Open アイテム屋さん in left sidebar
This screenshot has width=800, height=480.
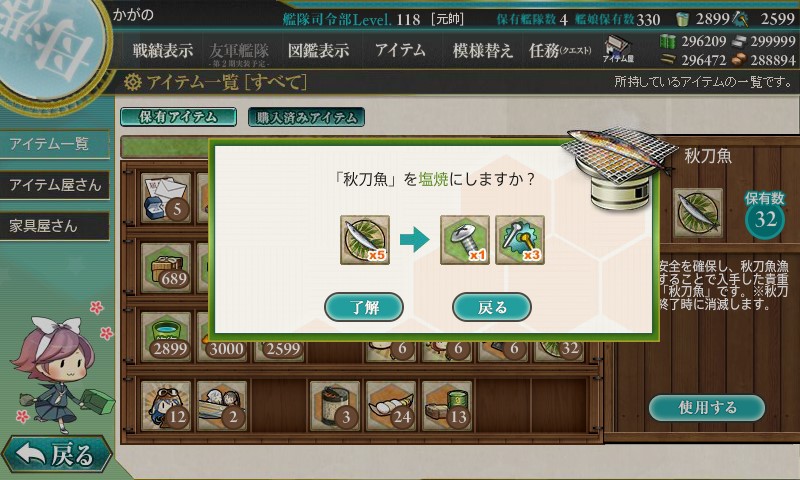pos(55,185)
